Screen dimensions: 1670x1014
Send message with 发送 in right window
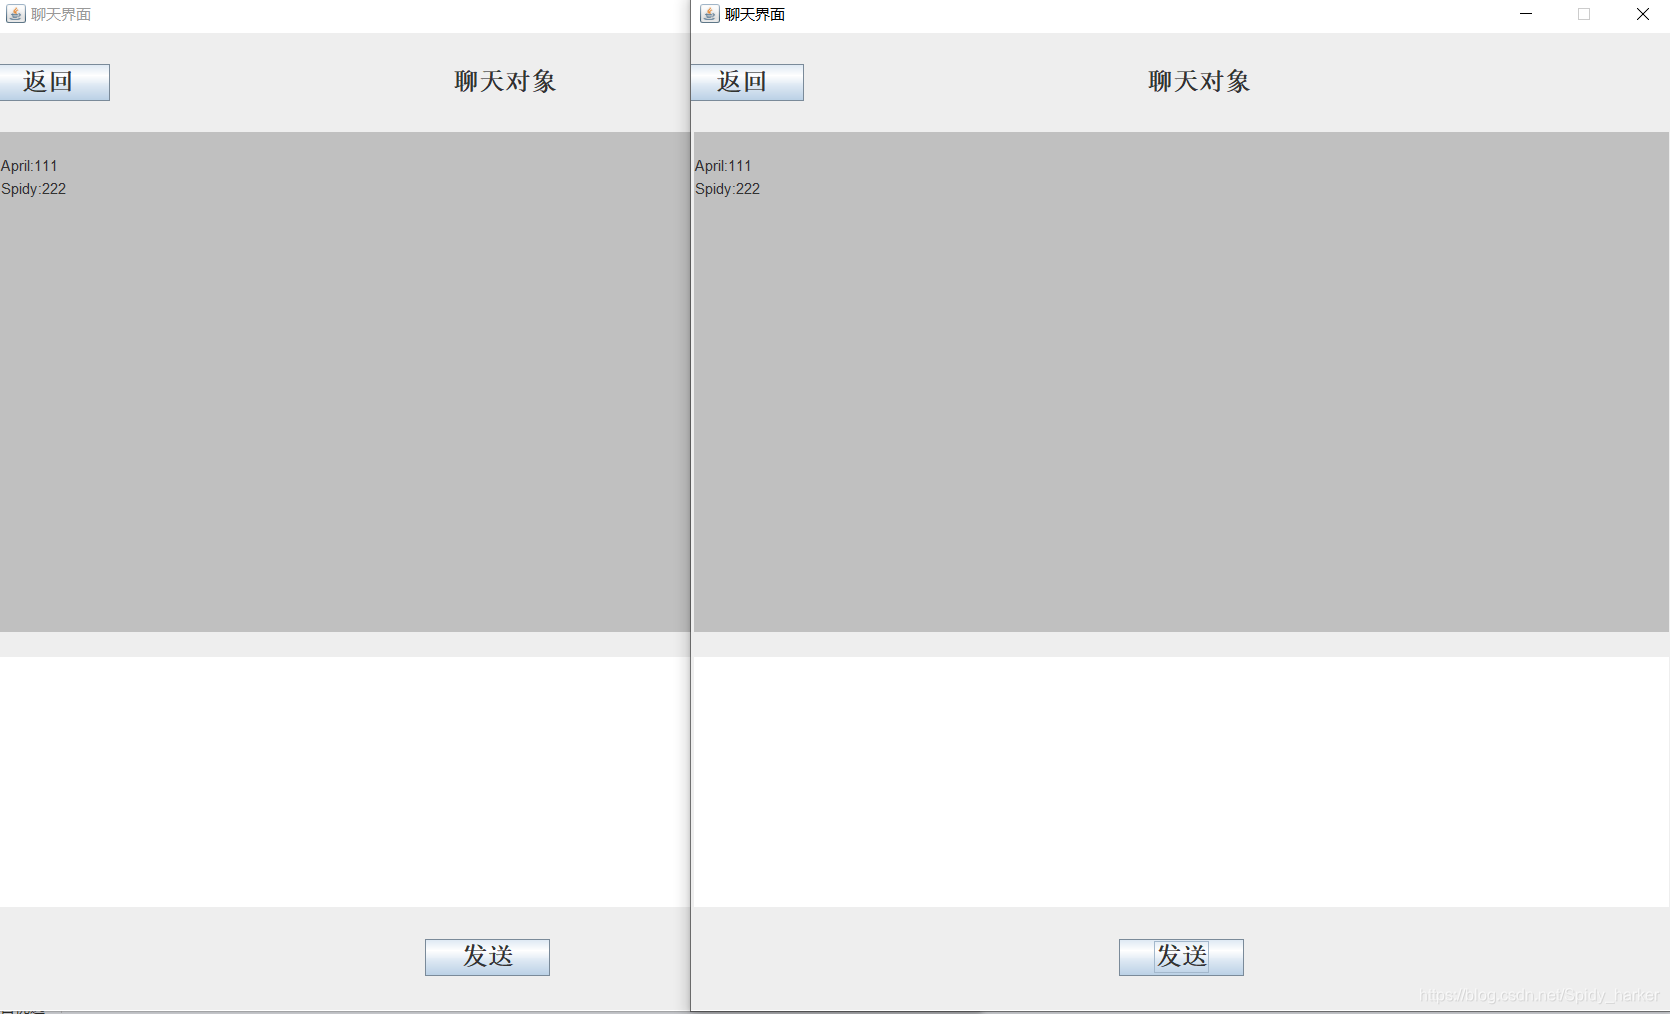[x=1181, y=957]
